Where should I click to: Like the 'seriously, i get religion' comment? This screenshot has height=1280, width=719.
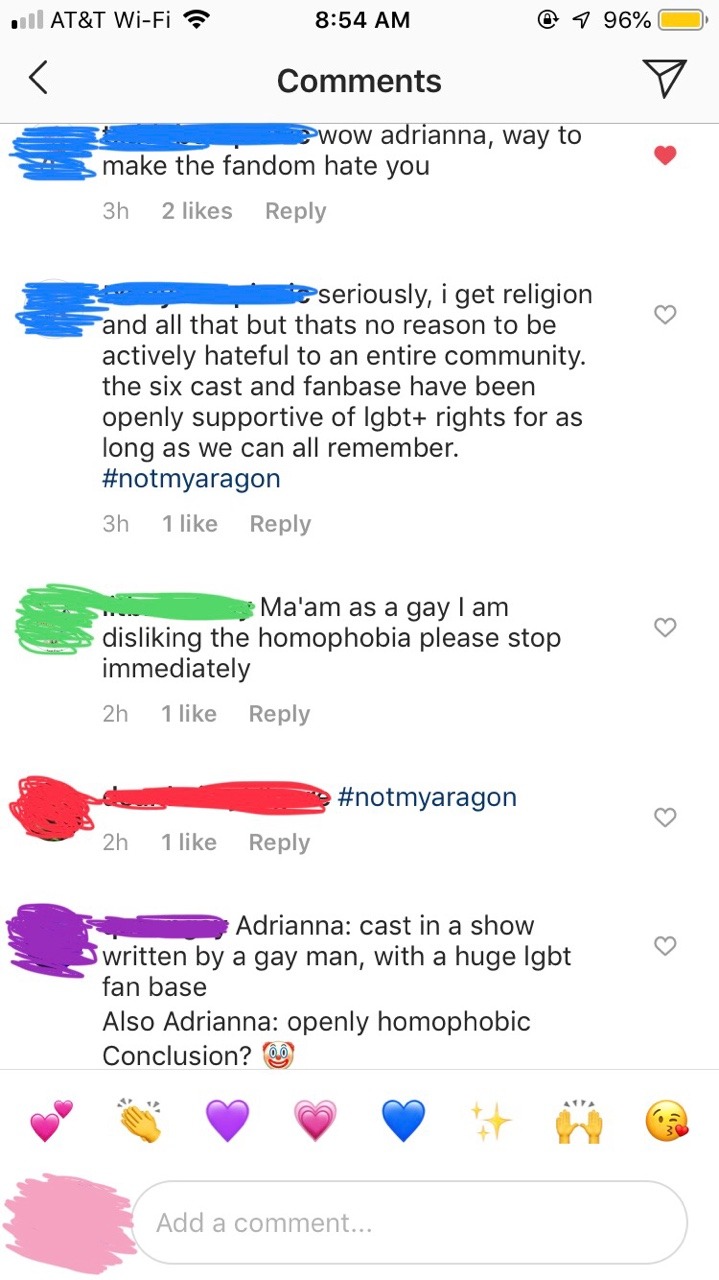coord(665,315)
